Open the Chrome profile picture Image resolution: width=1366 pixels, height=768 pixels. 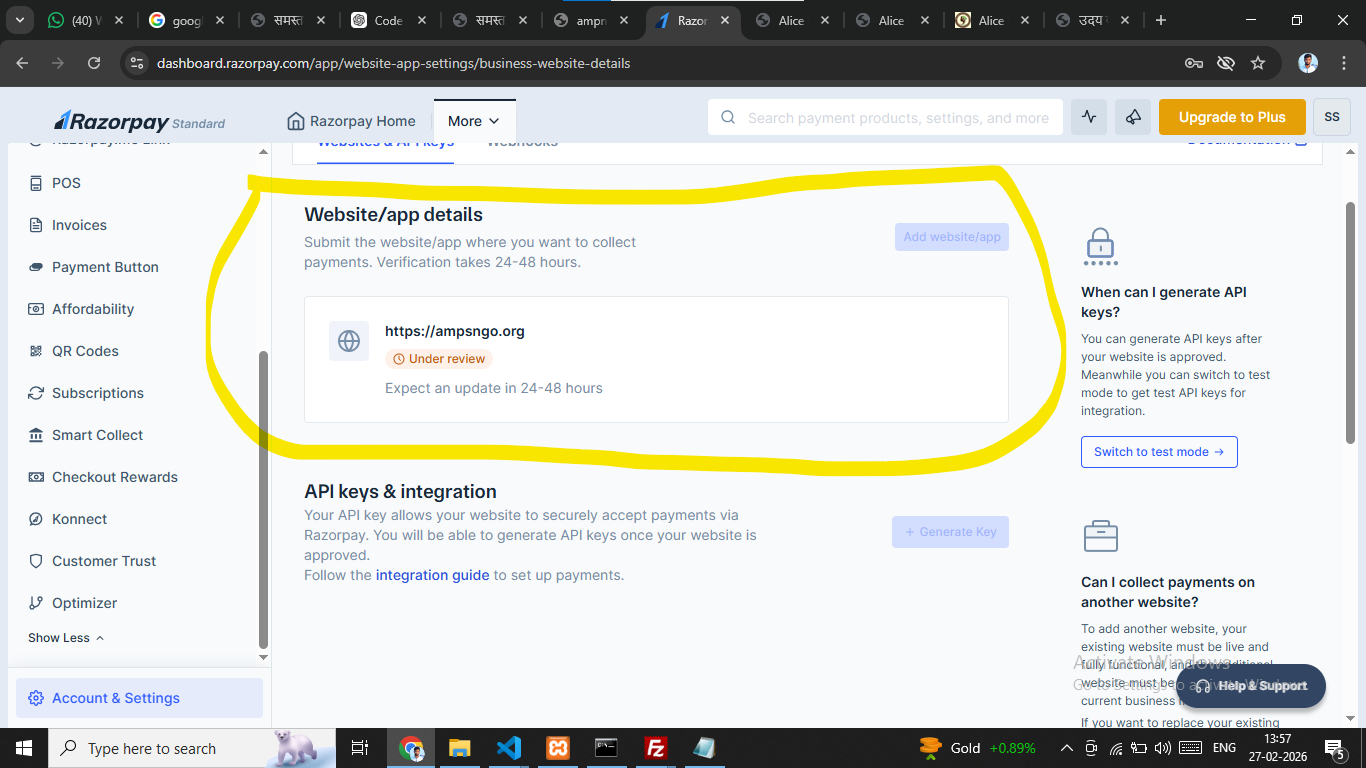pyautogui.click(x=1308, y=63)
